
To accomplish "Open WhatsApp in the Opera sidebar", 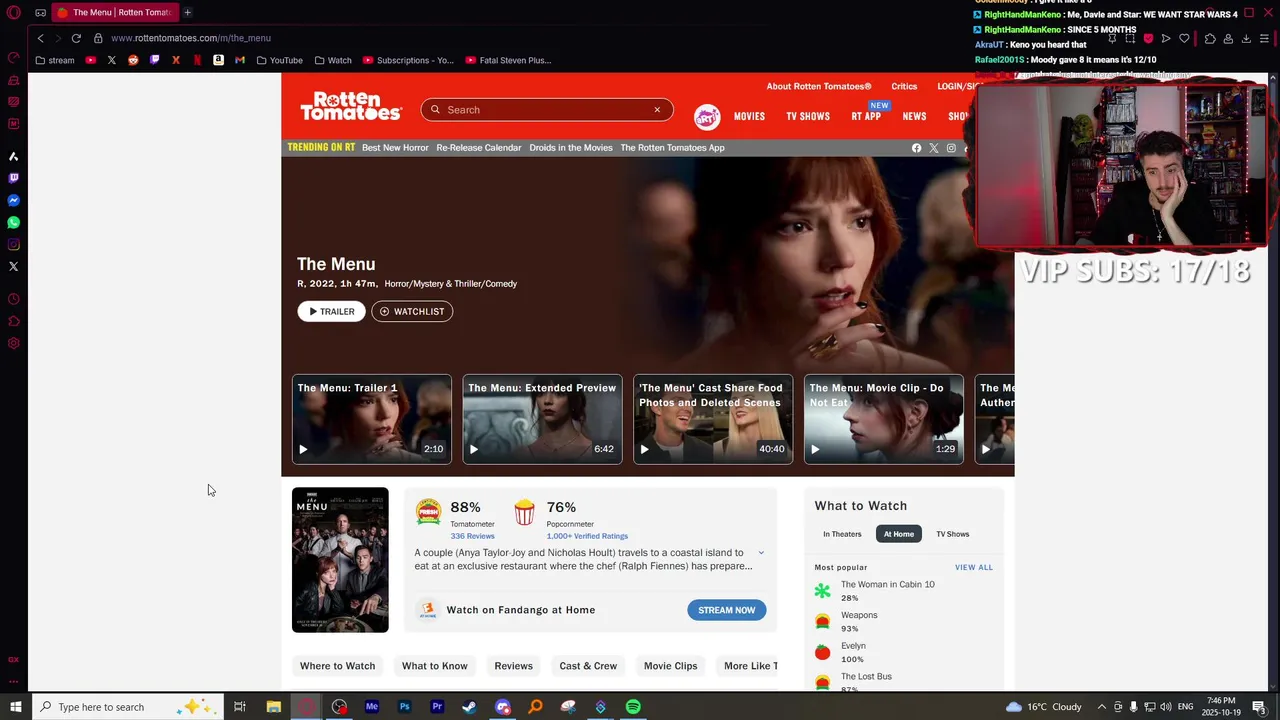I will 14,222.
